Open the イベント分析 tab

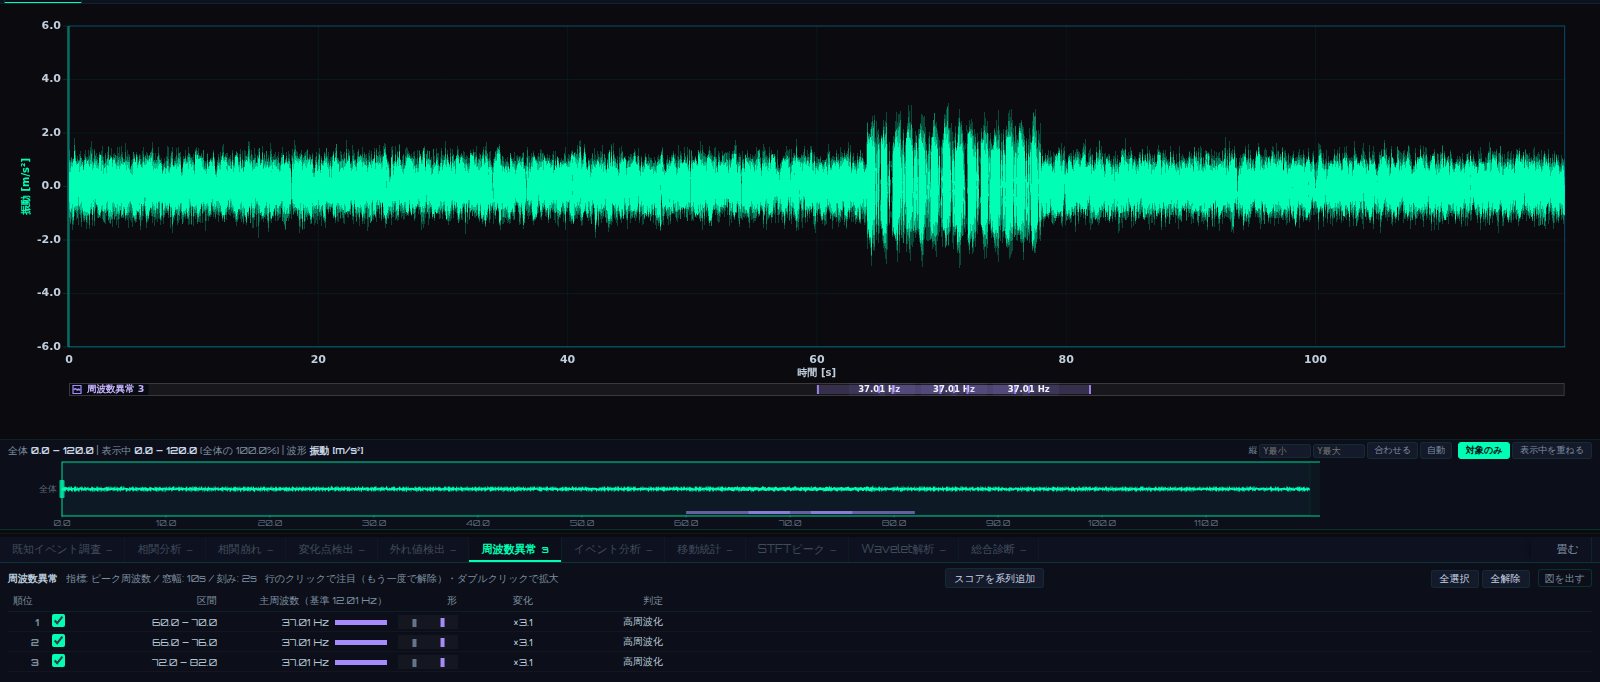[x=613, y=549]
